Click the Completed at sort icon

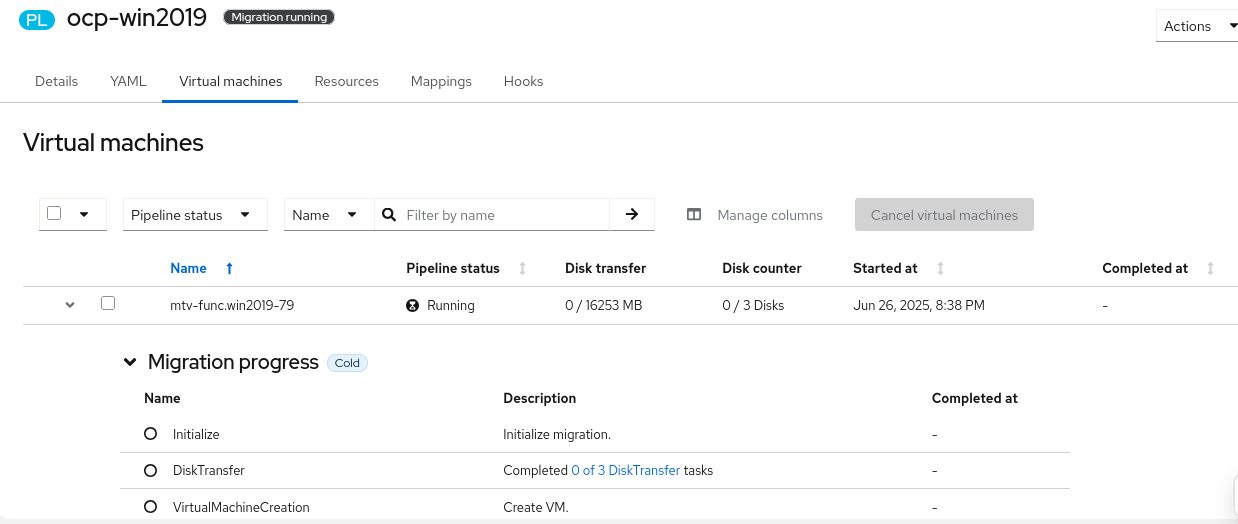[1211, 268]
